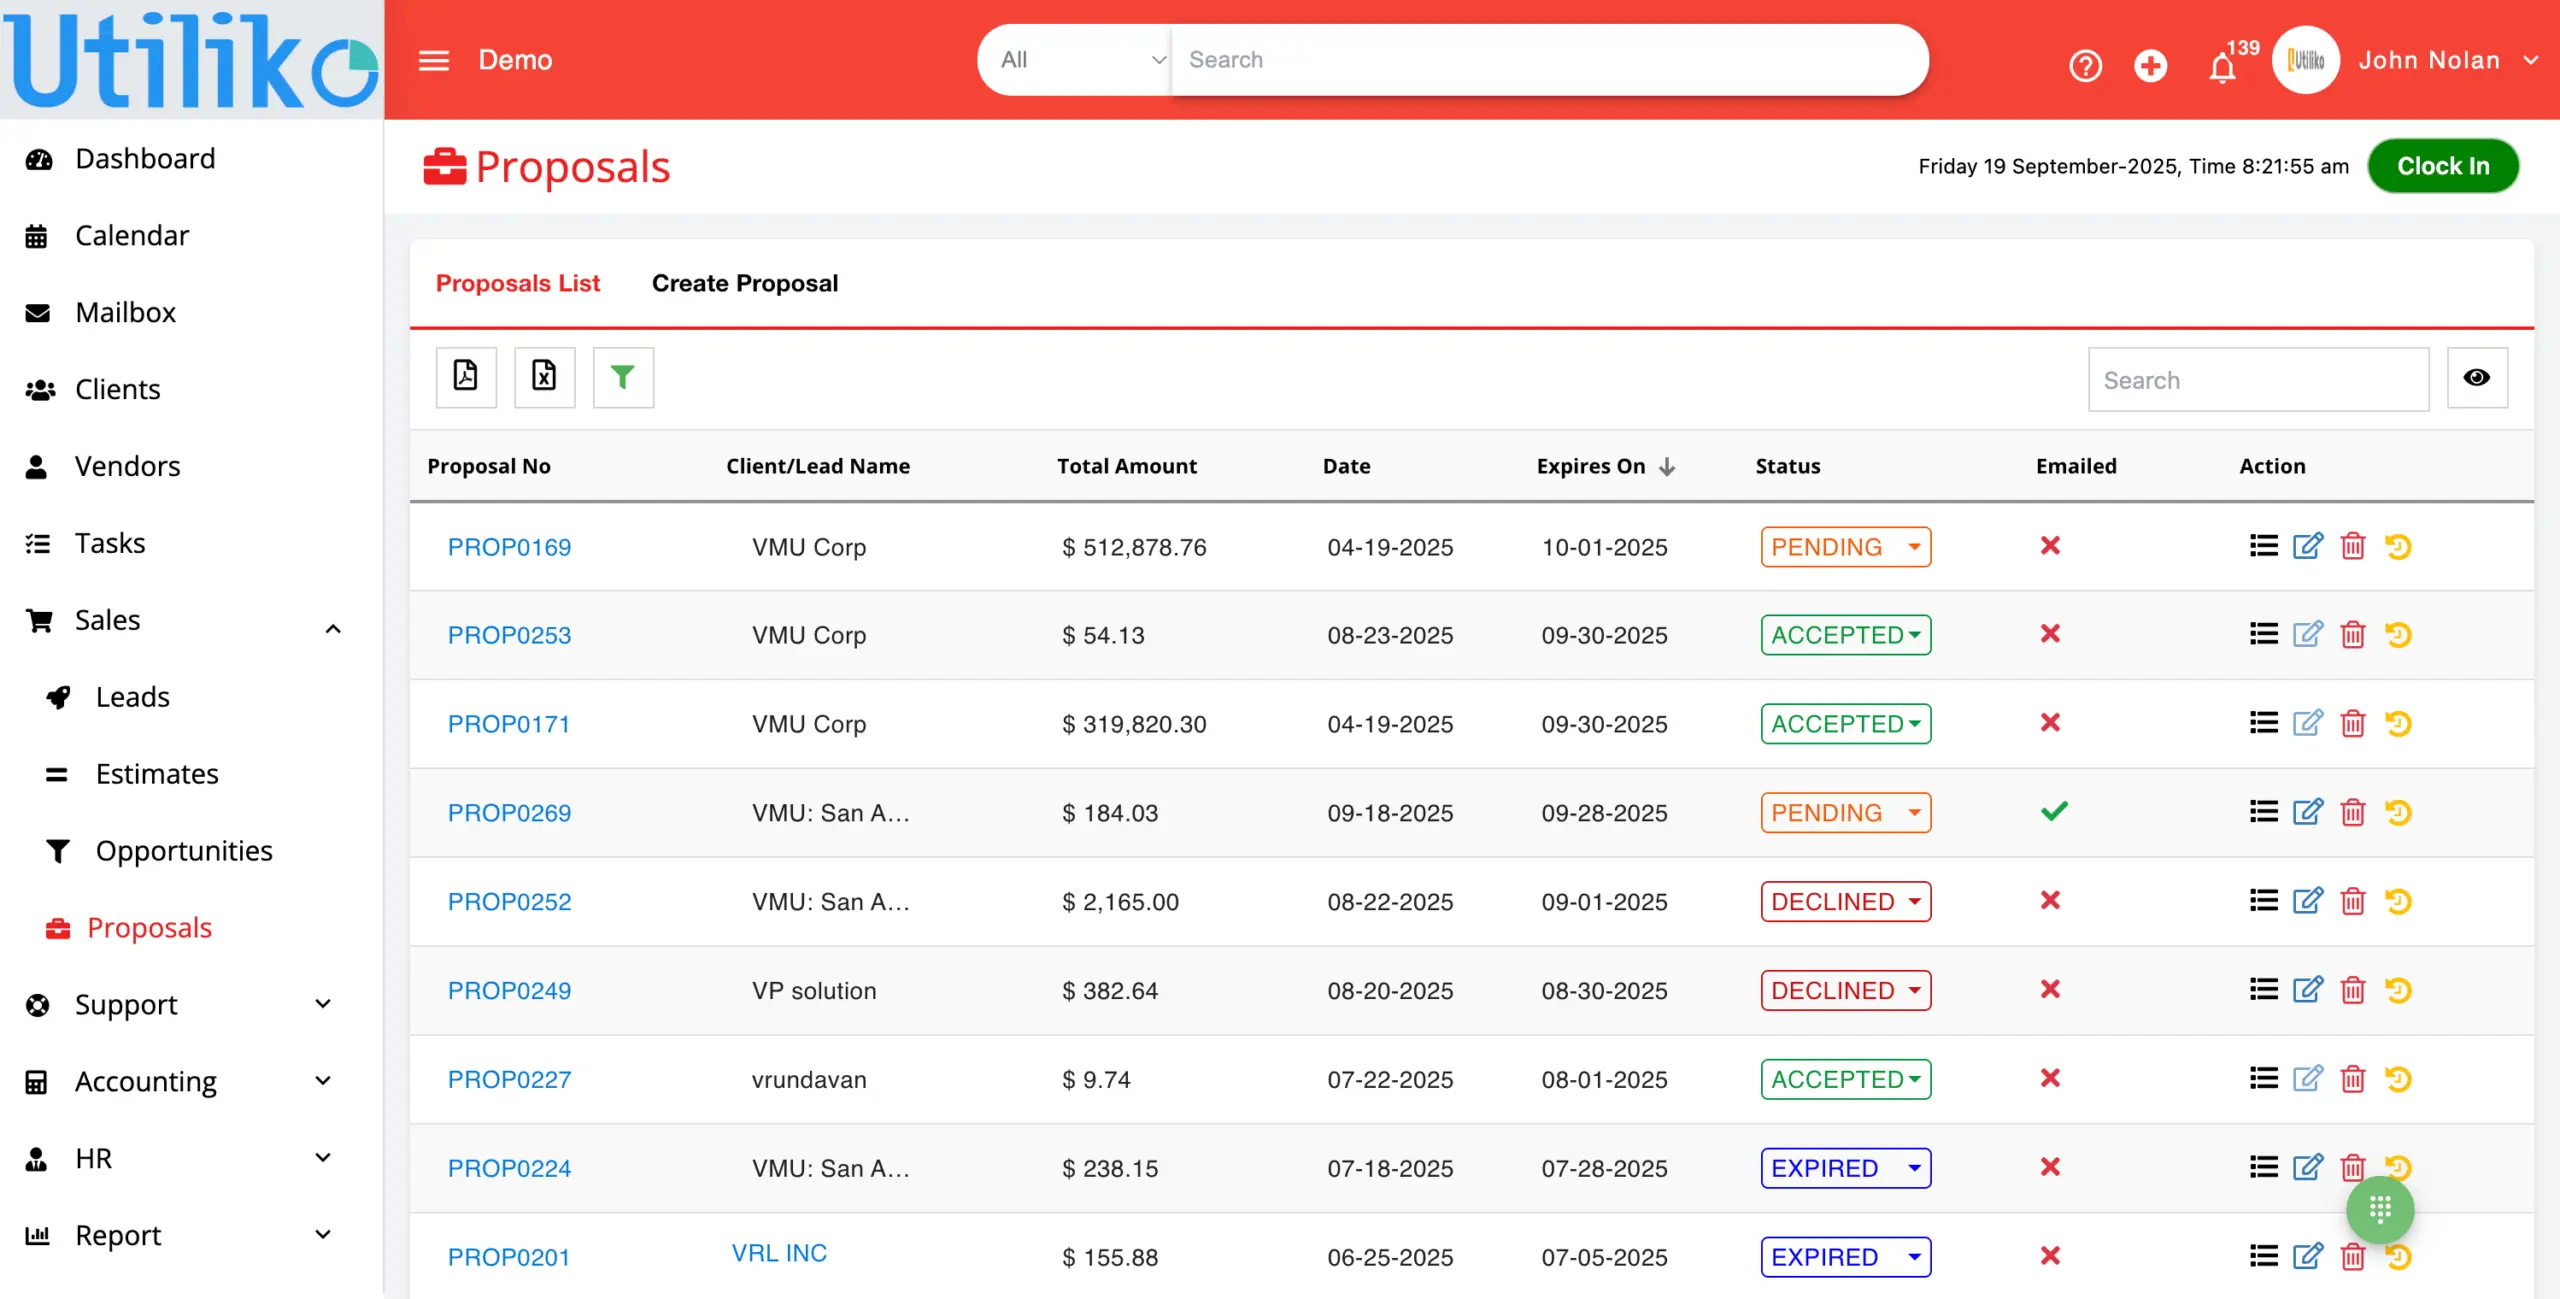
Task: Toggle column visibility with the eye icon
Action: pyautogui.click(x=2476, y=377)
